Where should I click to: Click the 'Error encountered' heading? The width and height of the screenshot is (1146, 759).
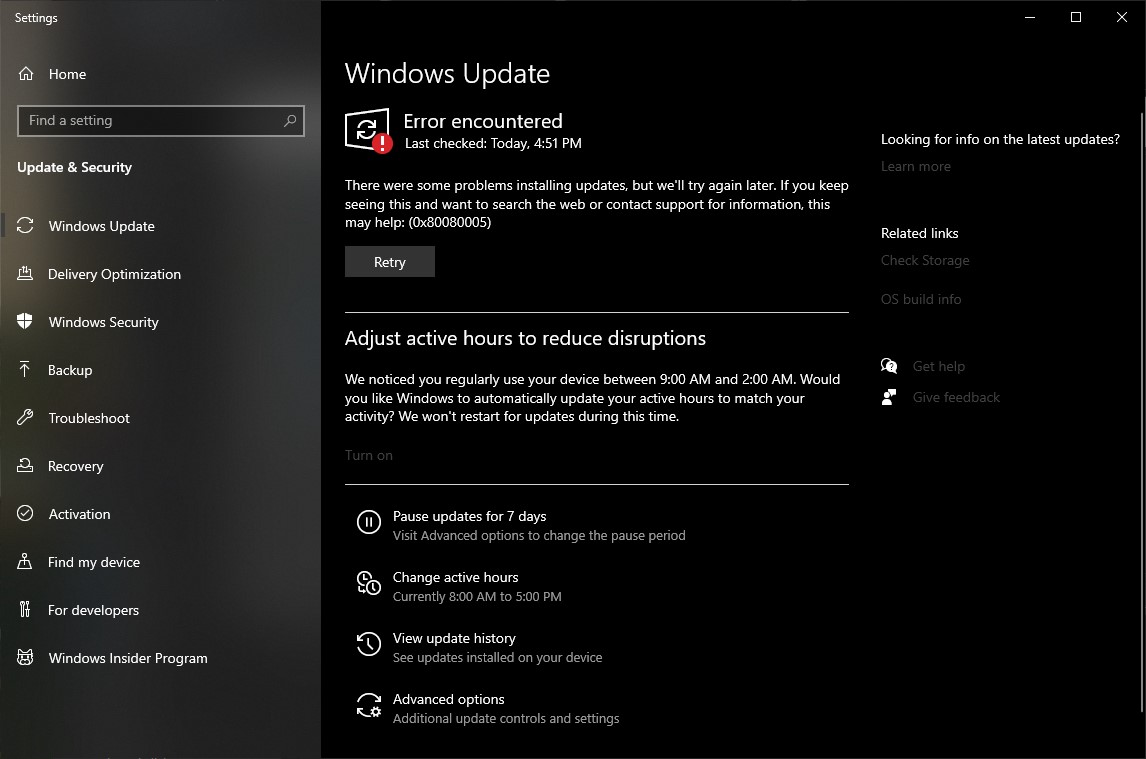point(483,121)
